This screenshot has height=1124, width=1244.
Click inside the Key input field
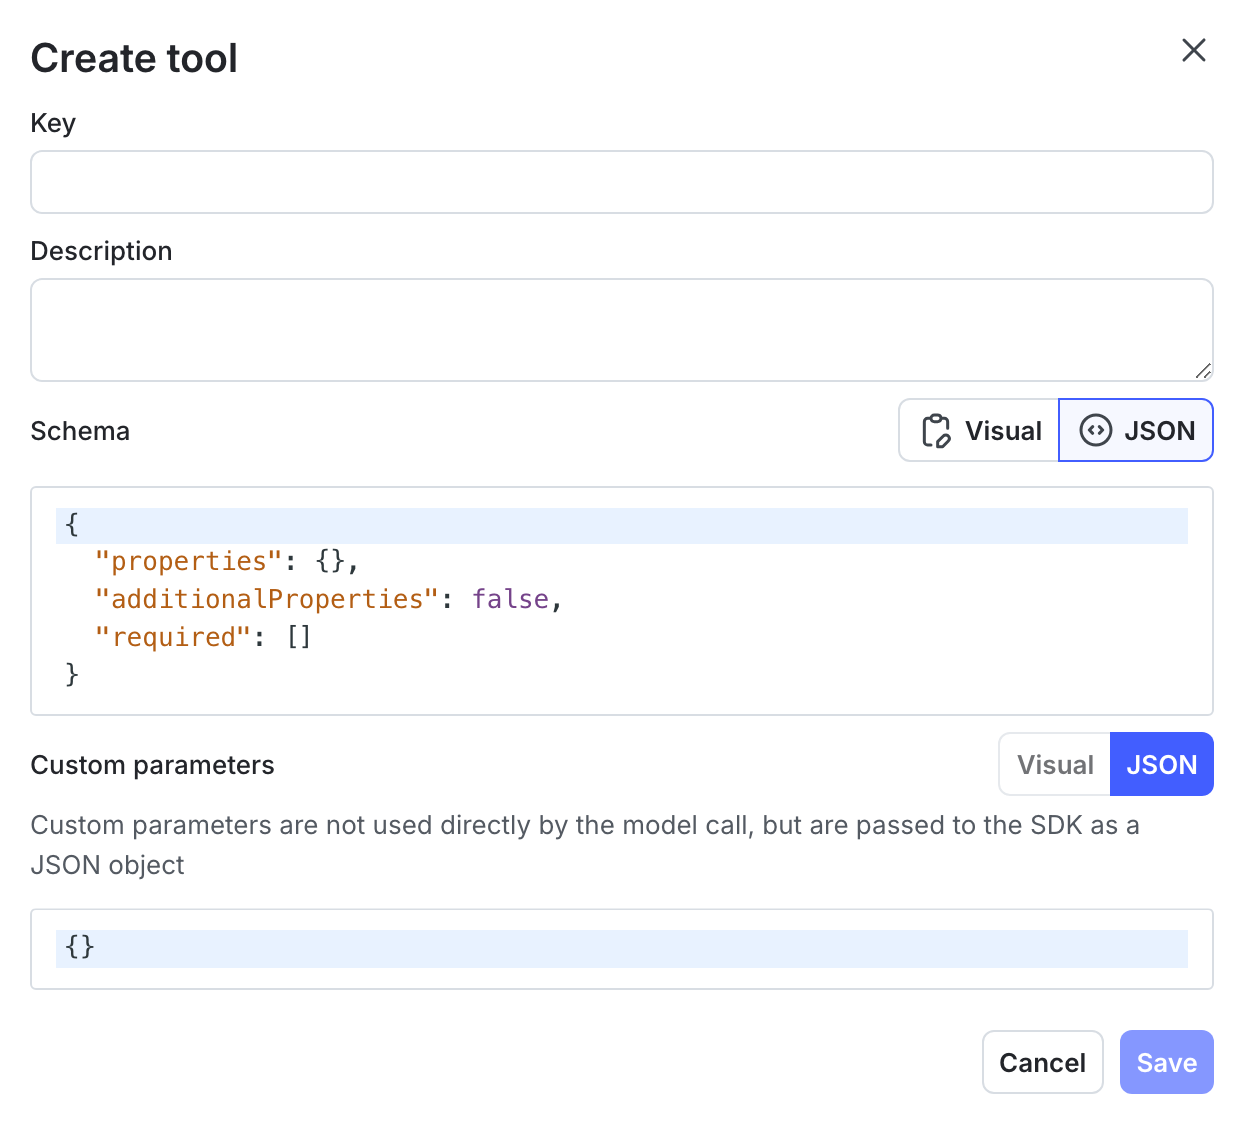coord(620,182)
